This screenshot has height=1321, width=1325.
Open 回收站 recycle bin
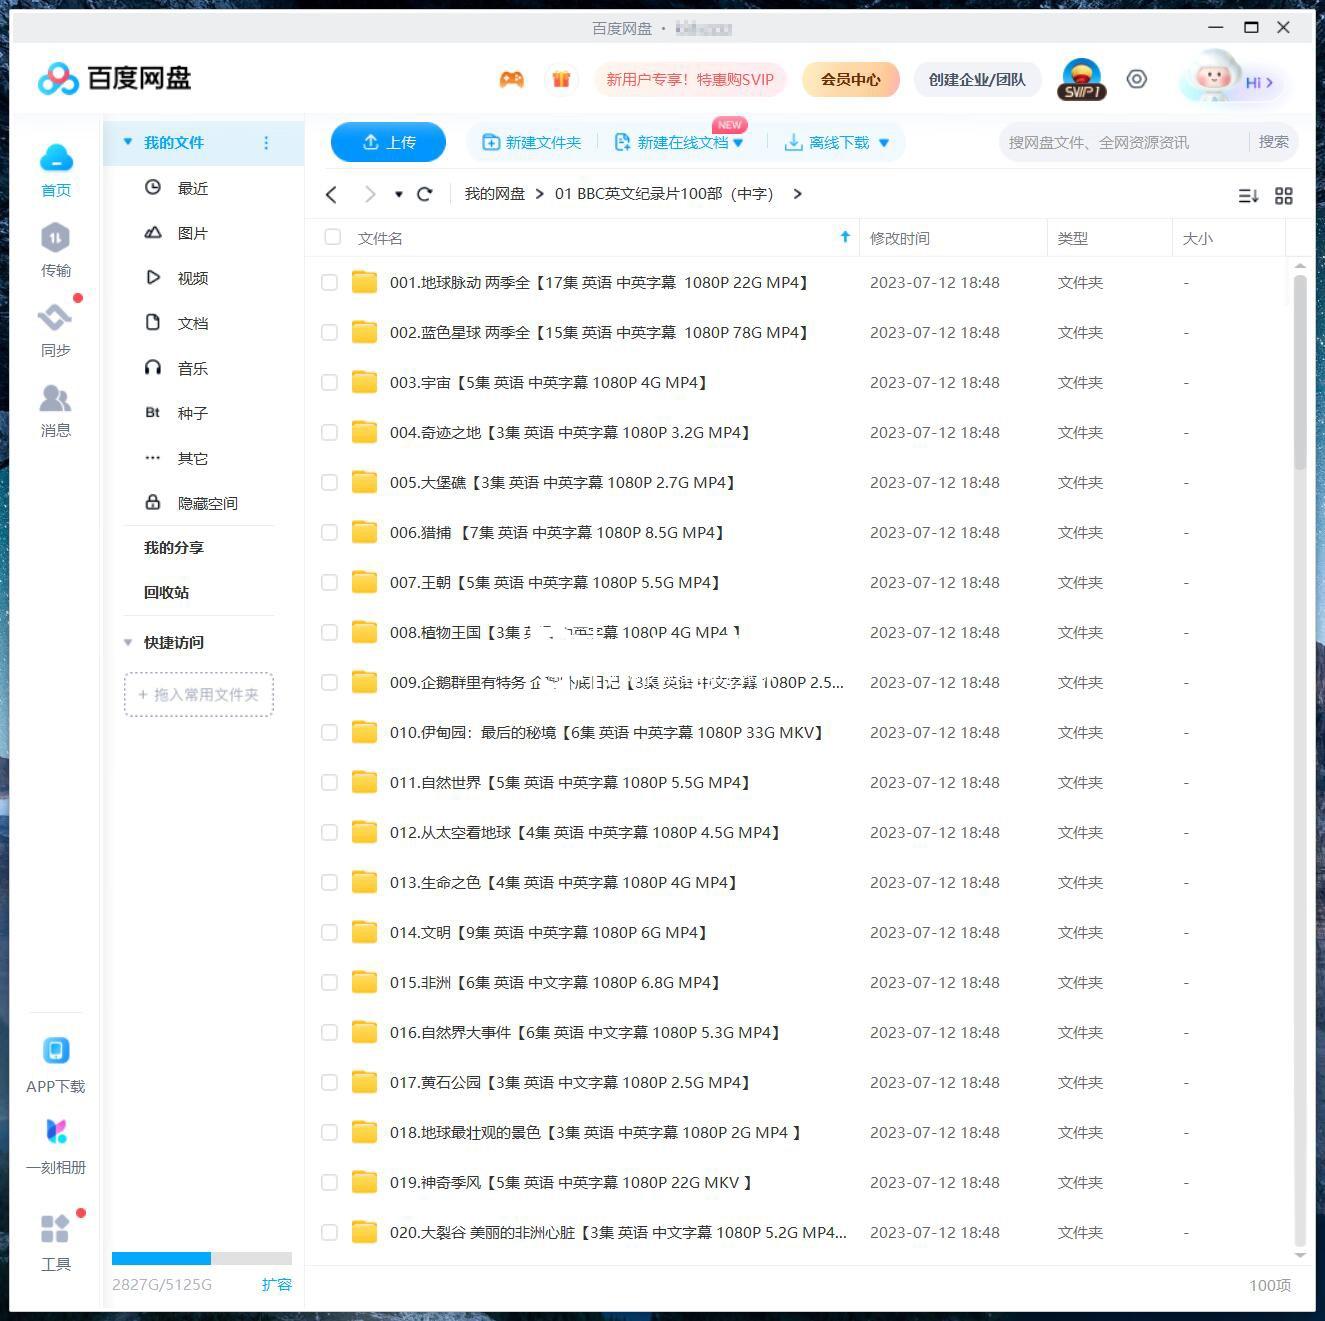[x=166, y=592]
